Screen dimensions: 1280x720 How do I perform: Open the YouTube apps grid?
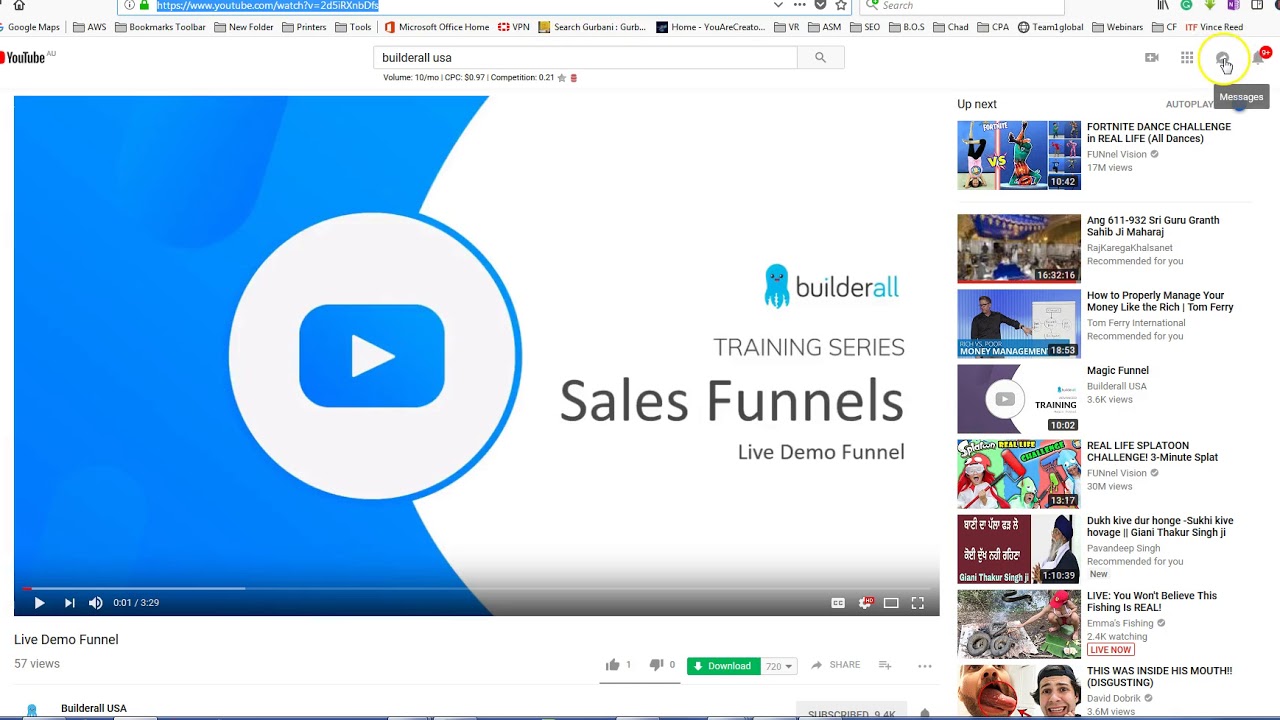(x=1187, y=58)
